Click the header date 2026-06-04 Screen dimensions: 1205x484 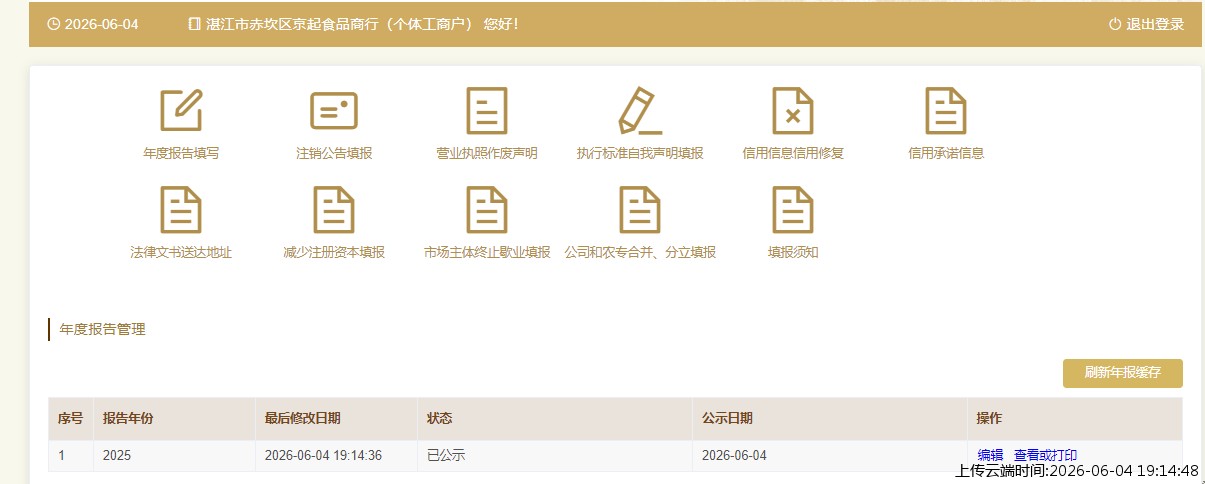(101, 24)
